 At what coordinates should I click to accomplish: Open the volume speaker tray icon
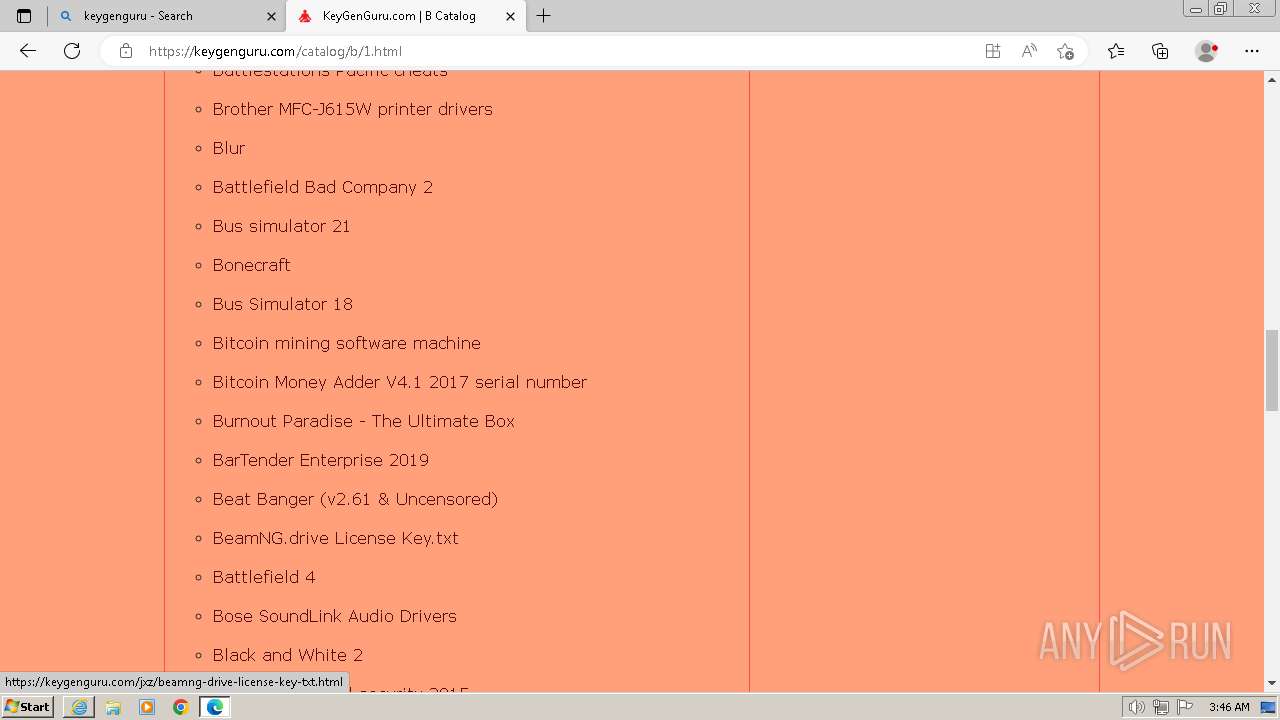pos(1137,707)
